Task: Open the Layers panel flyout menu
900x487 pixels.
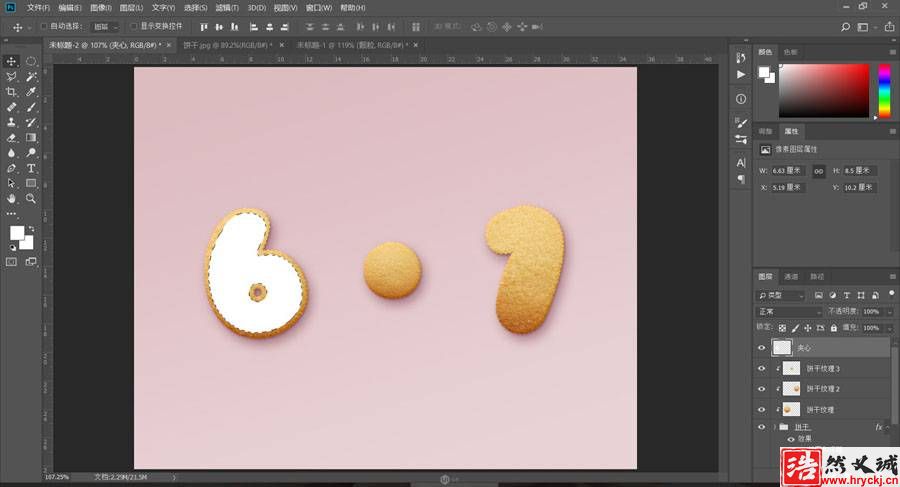Action: 893,277
